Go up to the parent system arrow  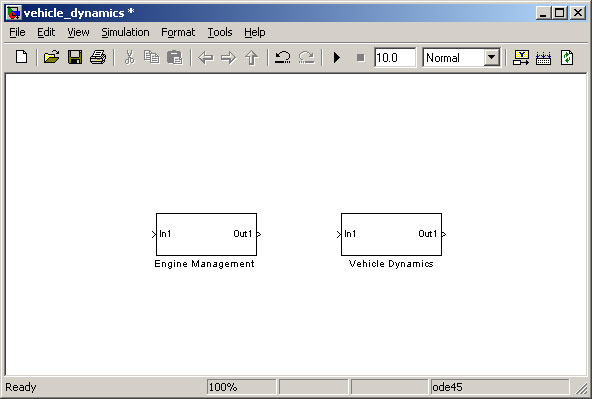(x=251, y=58)
